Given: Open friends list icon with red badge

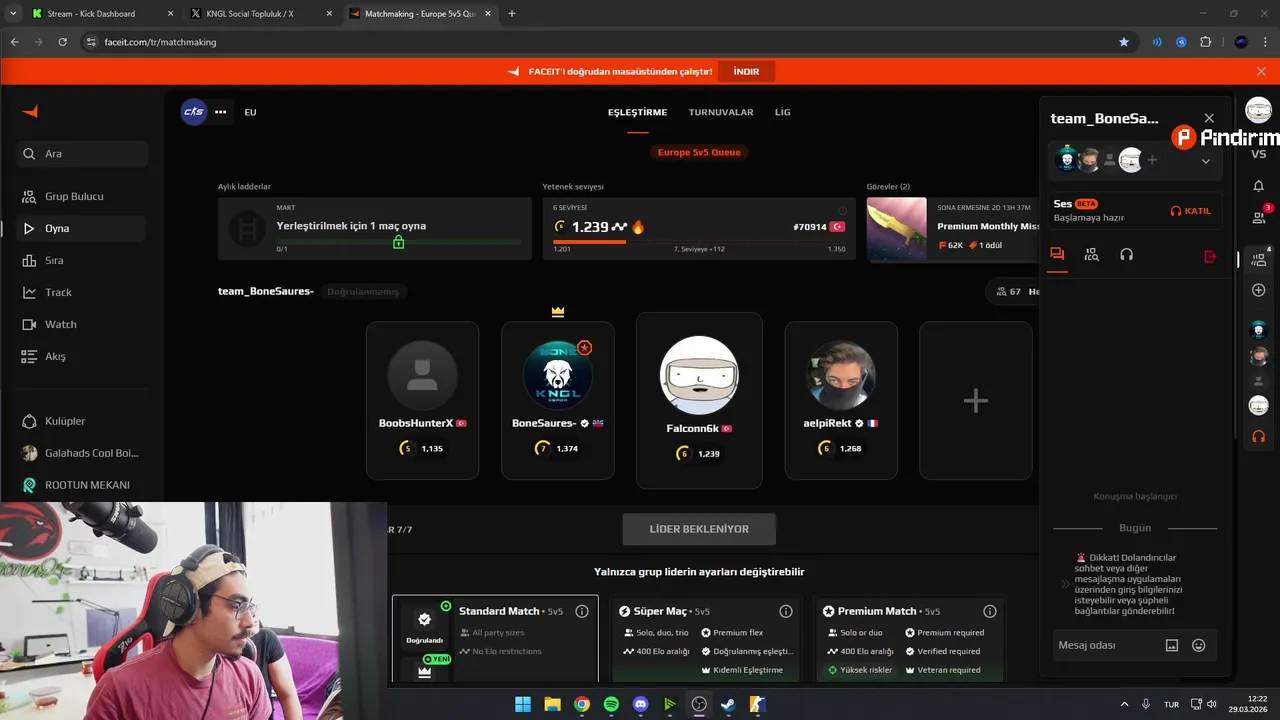Looking at the screenshot, I should click(1259, 216).
